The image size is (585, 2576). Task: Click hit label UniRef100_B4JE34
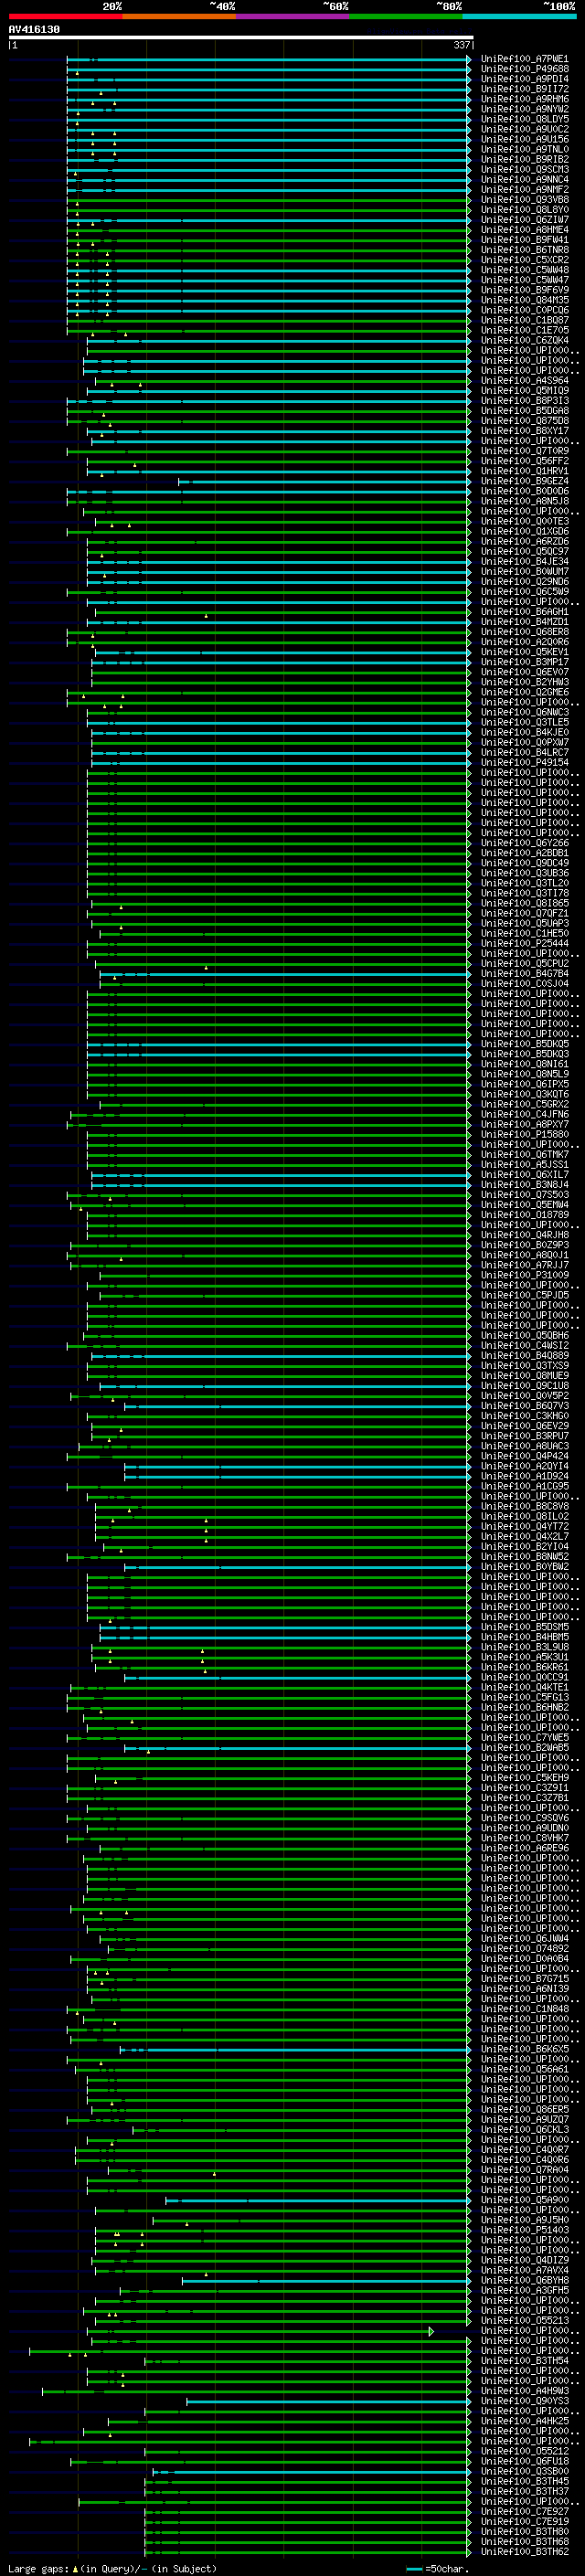[x=524, y=561]
